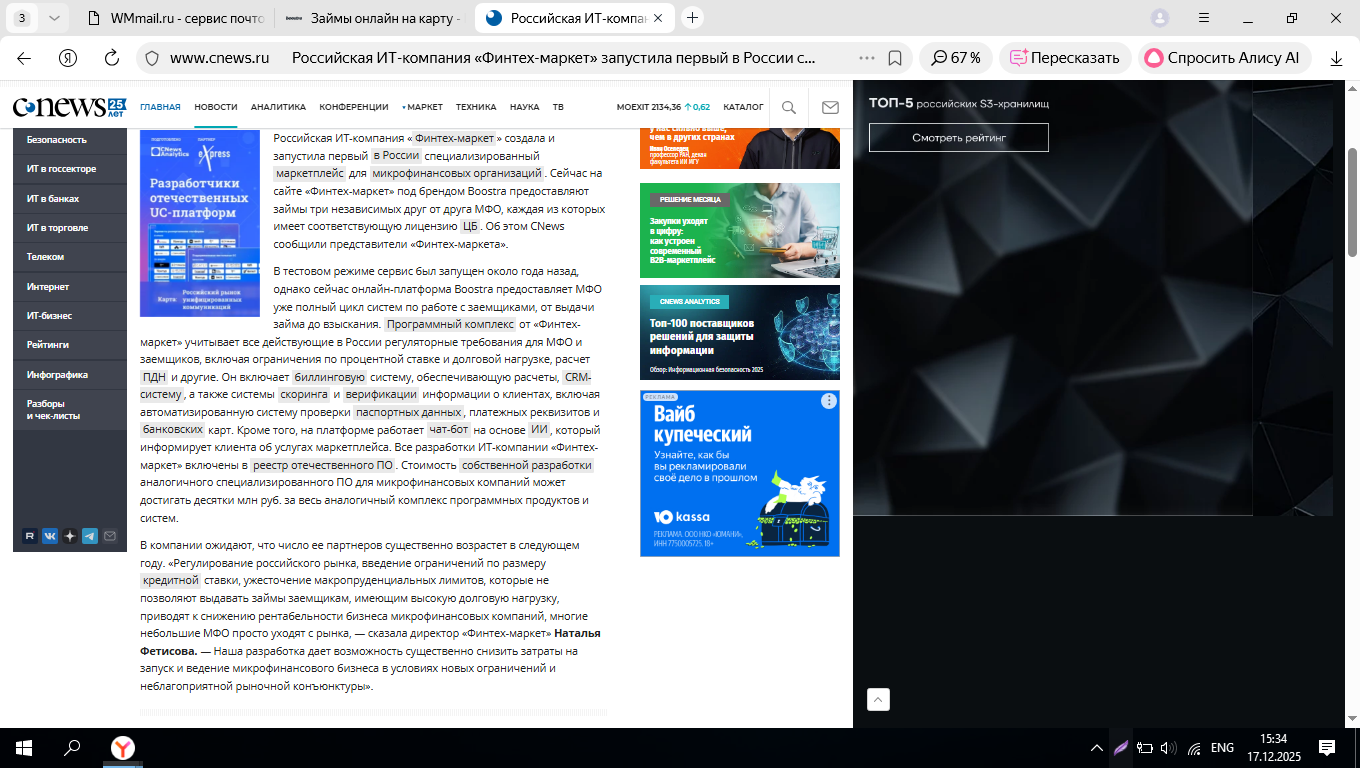The width and height of the screenshot is (1360, 768).
Task: Select Безопасность in the sidebar
Action: coord(70,140)
